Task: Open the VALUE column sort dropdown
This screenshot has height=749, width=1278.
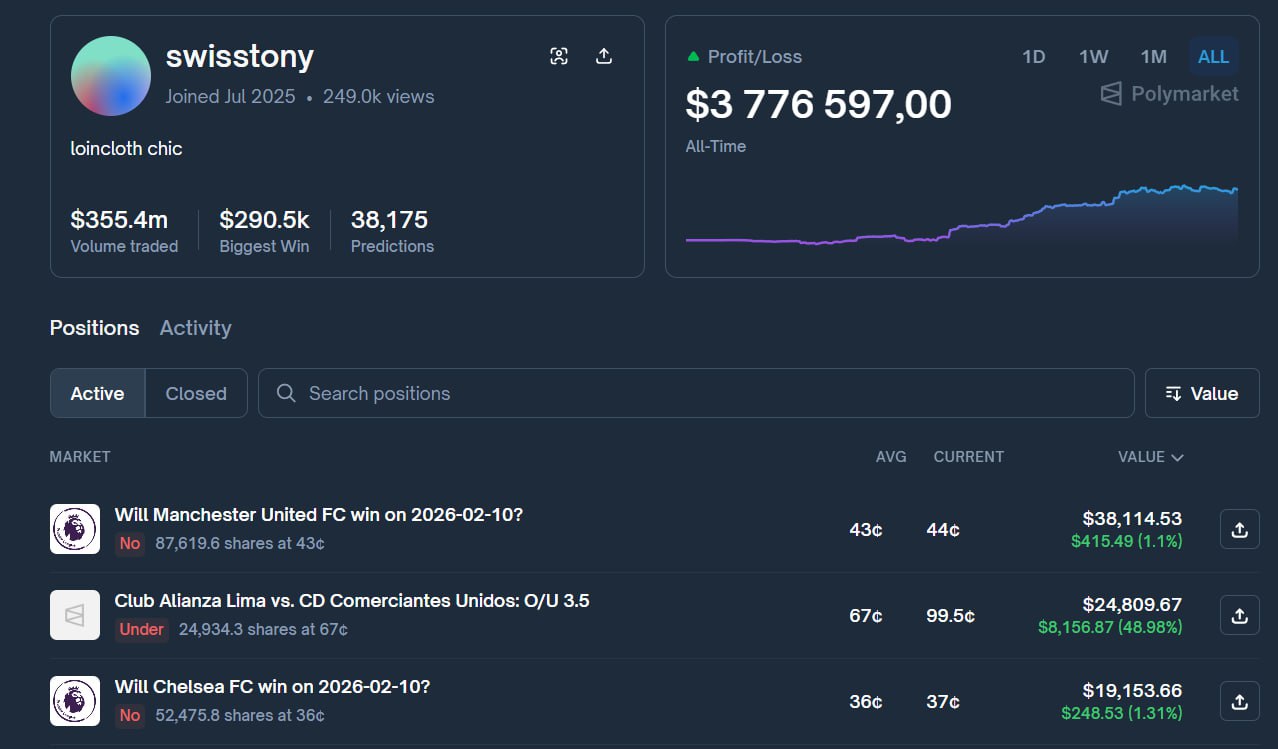Action: pyautogui.click(x=1150, y=457)
